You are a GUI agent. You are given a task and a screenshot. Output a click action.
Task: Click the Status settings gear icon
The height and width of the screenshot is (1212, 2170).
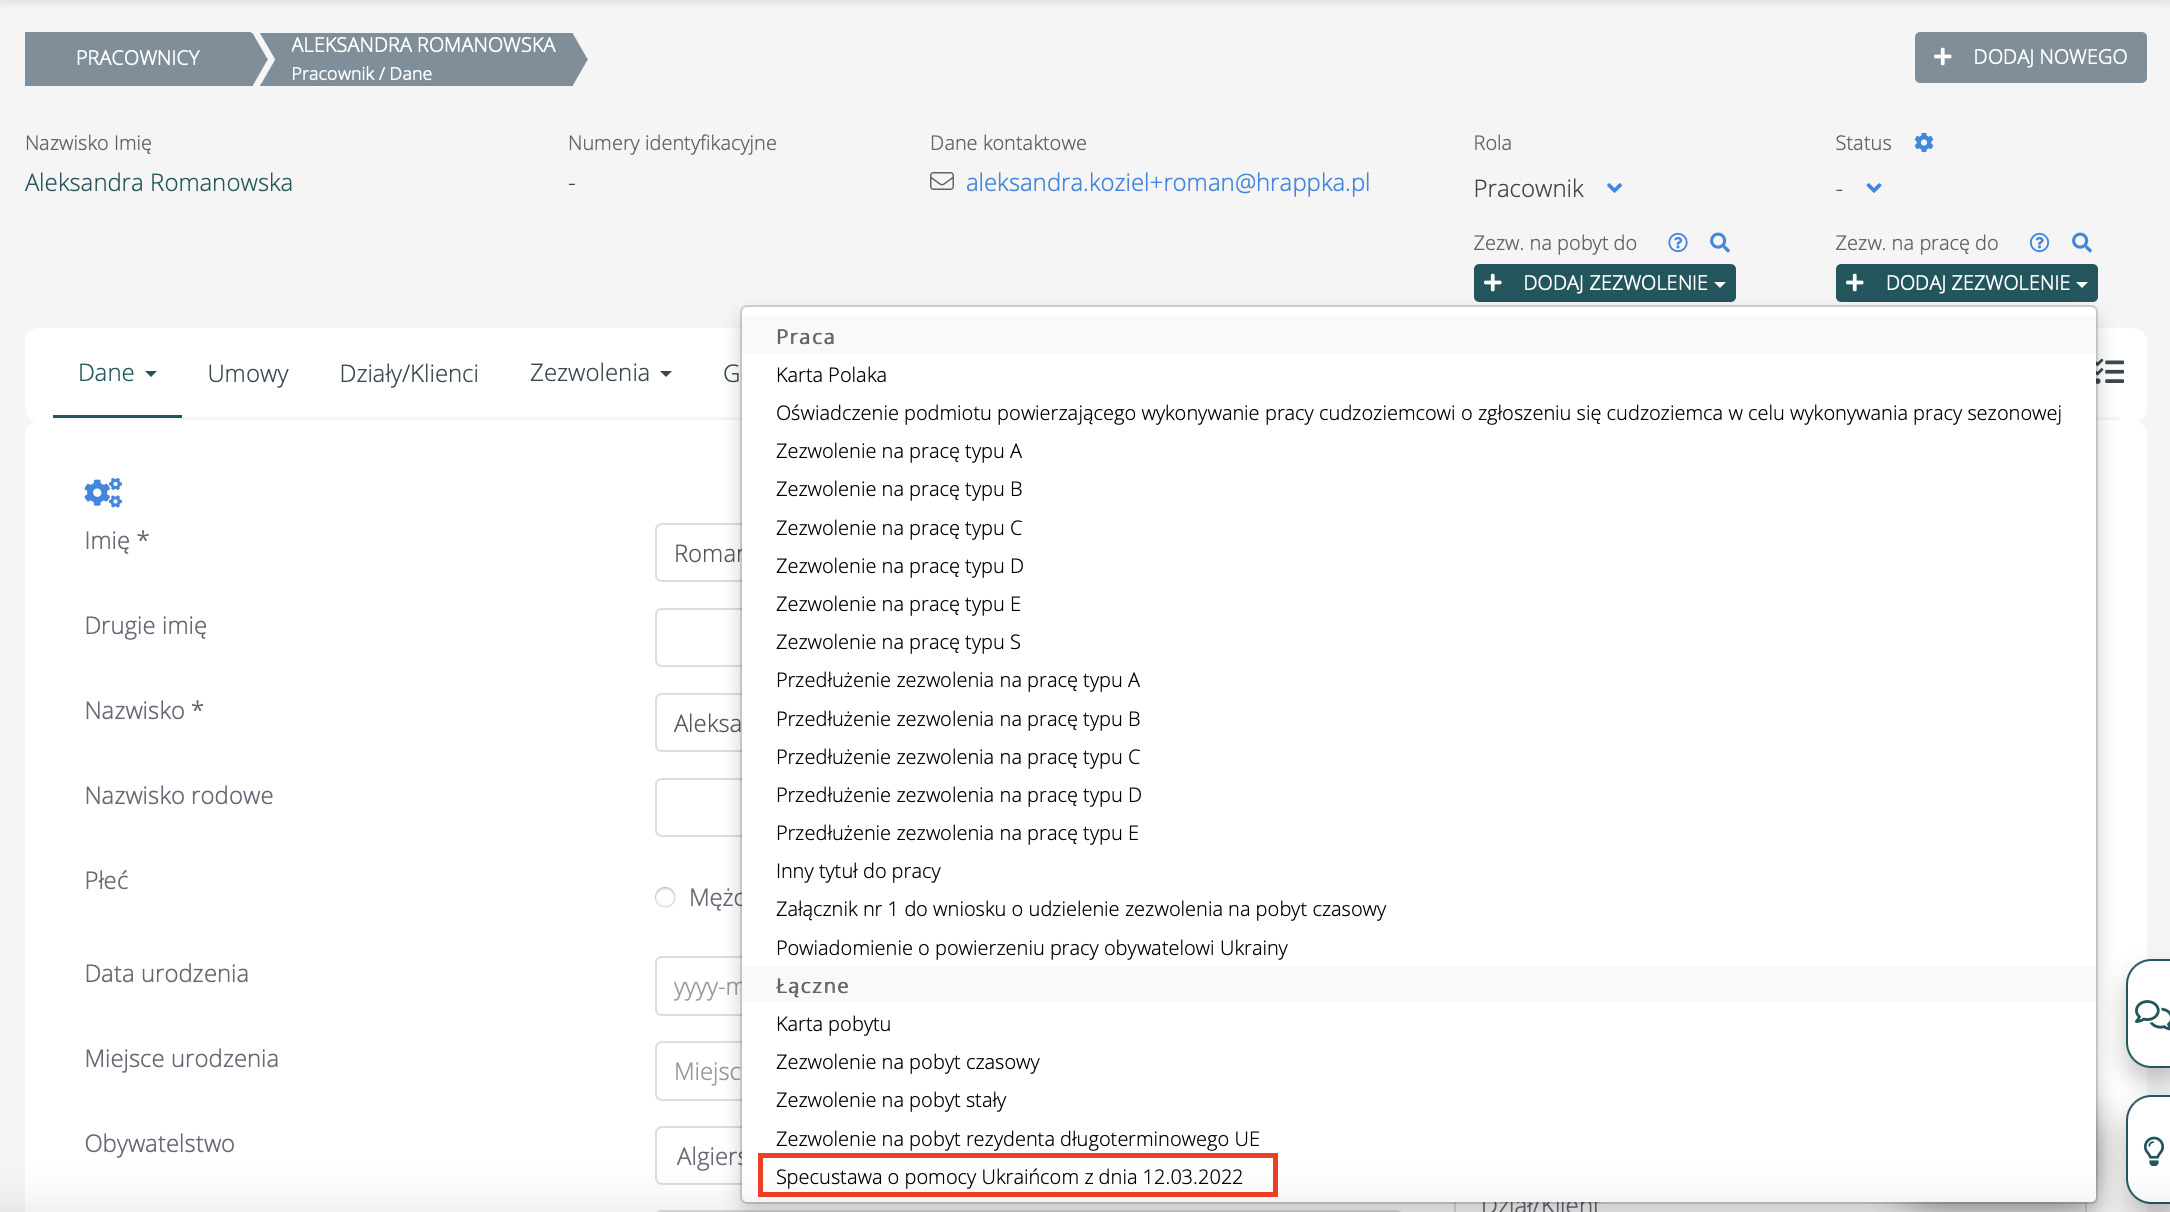coord(1923,143)
